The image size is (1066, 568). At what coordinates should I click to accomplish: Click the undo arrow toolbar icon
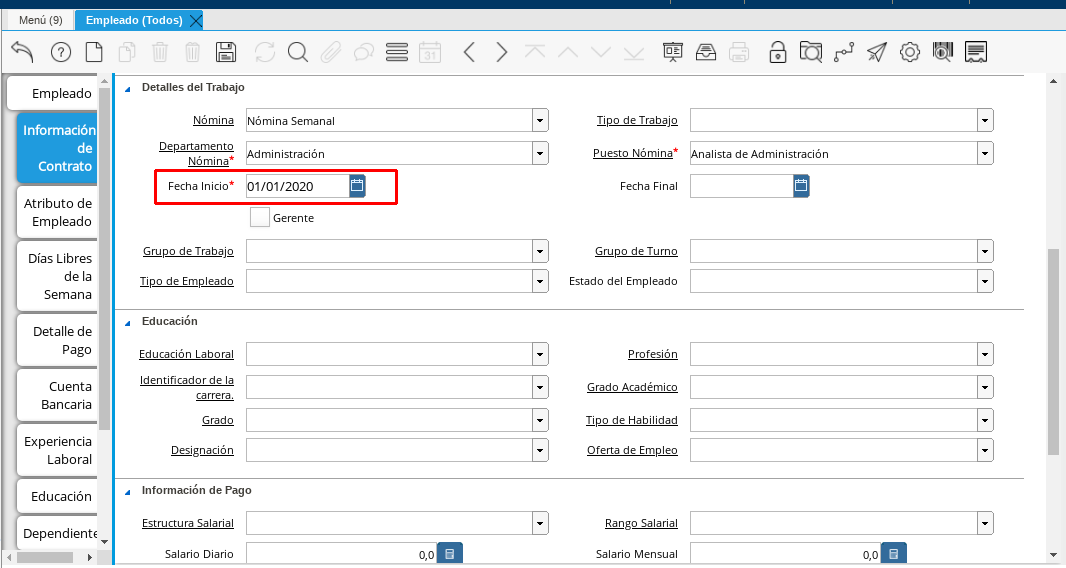click(x=22, y=52)
